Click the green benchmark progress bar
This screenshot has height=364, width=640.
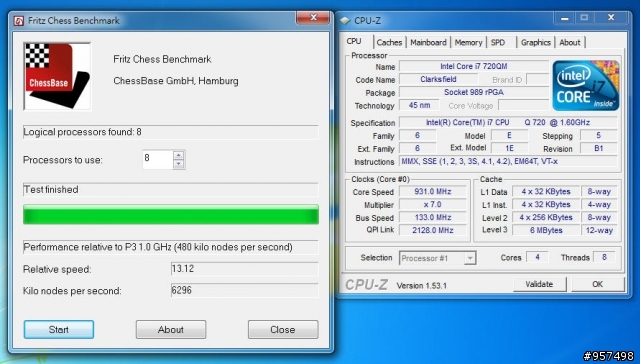pyautogui.click(x=171, y=215)
